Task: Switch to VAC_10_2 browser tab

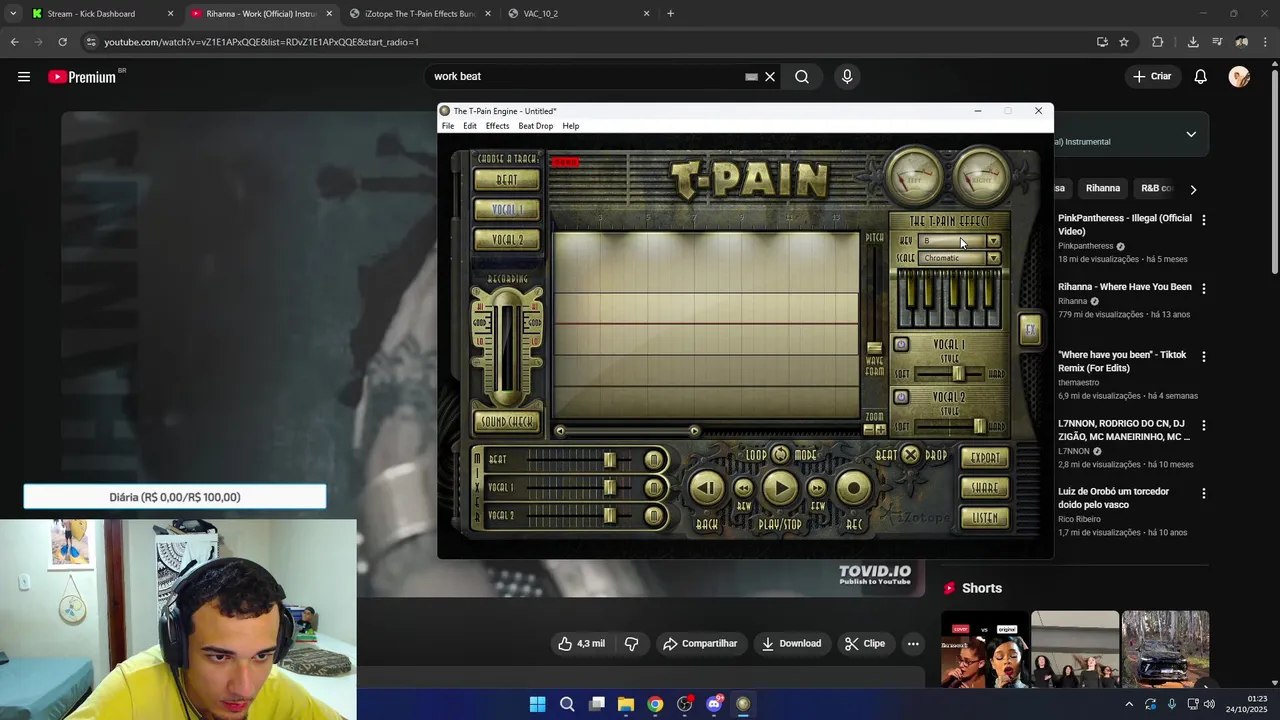Action: pyautogui.click(x=578, y=14)
